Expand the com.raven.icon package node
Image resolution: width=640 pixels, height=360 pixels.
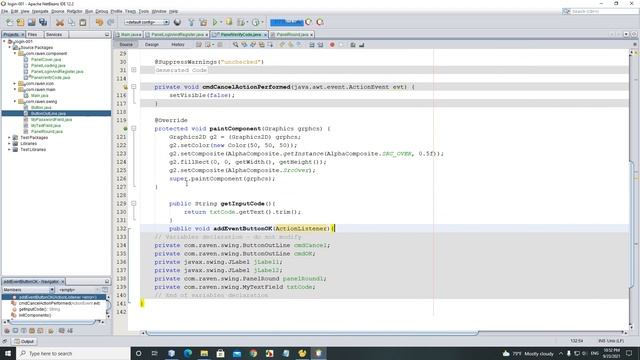15,83
